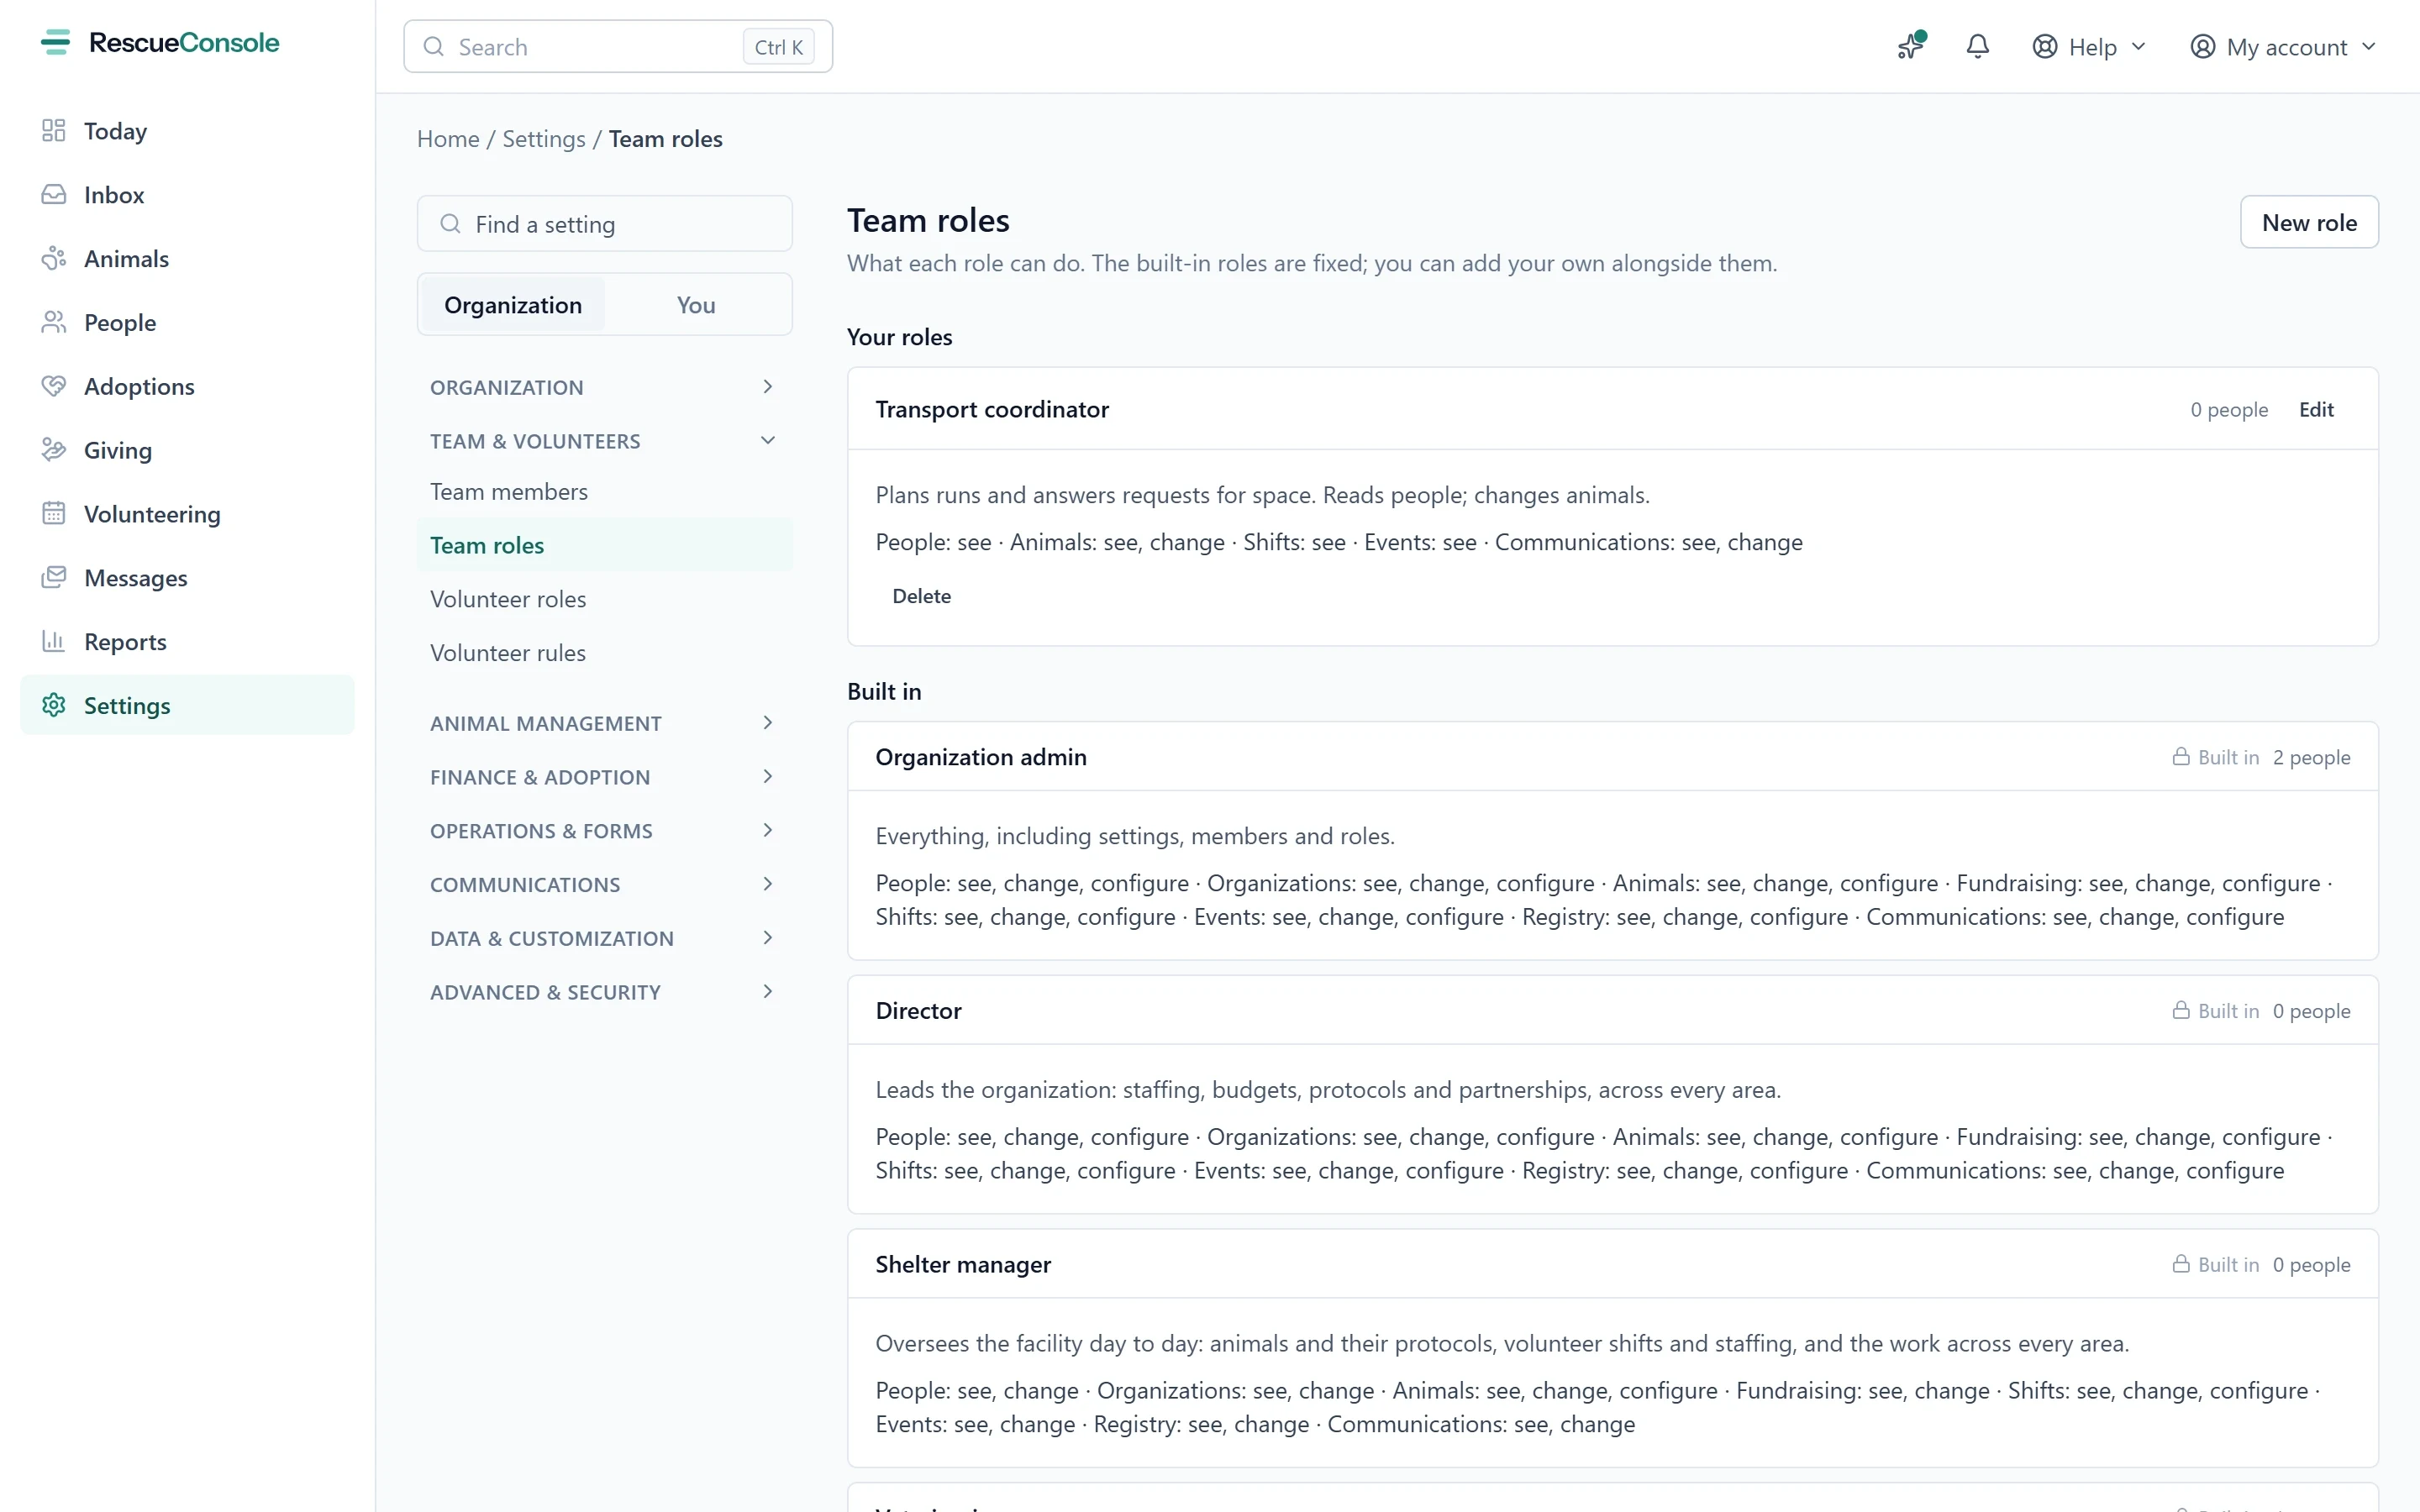
Task: Go to Home breadcrumb
Action: tap(448, 139)
